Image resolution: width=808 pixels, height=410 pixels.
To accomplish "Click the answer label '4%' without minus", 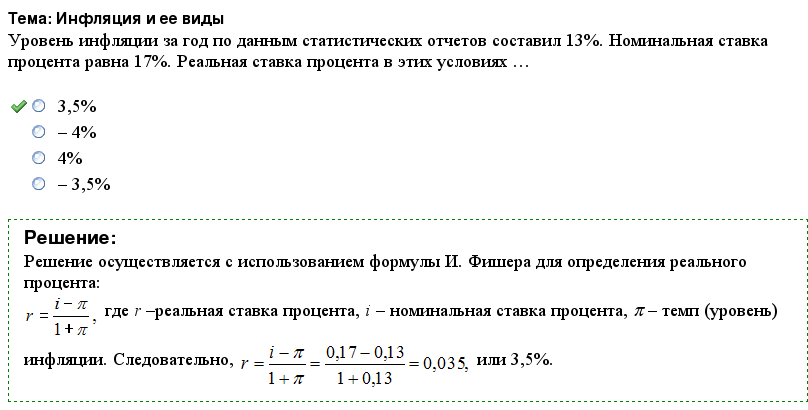I will coord(70,158).
